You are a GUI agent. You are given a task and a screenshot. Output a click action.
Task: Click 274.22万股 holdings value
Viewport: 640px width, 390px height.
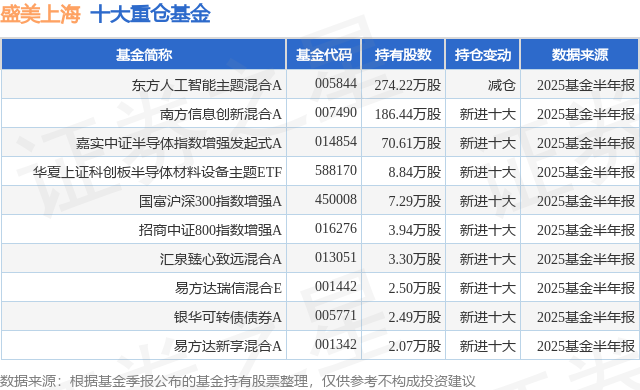(408, 85)
